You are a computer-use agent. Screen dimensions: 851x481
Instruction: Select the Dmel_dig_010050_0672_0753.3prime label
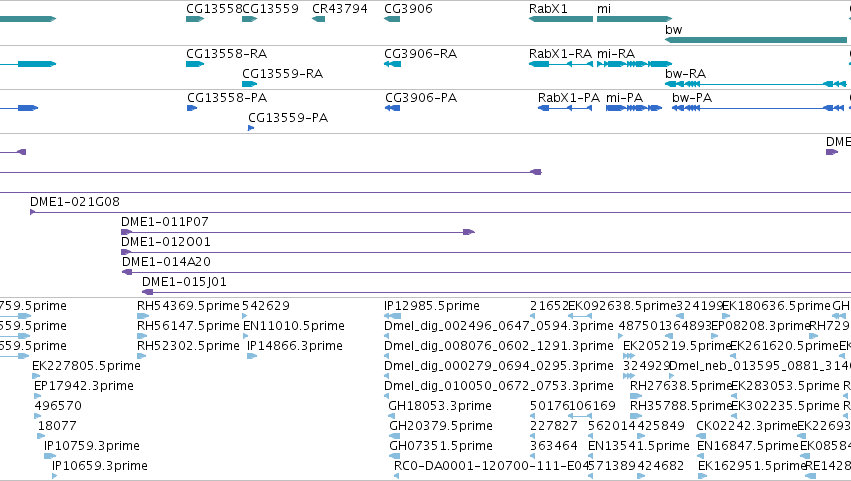pos(499,387)
